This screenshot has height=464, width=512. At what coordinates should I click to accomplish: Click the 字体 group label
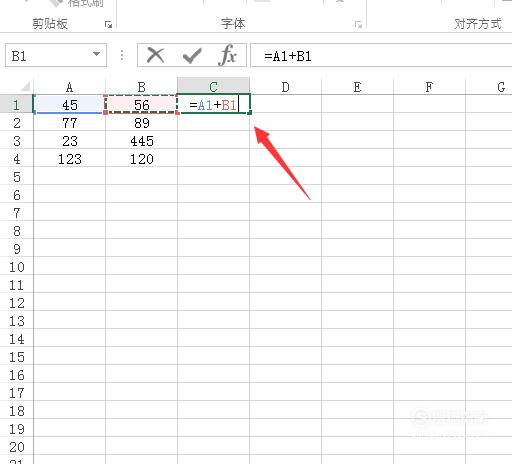tap(233, 24)
